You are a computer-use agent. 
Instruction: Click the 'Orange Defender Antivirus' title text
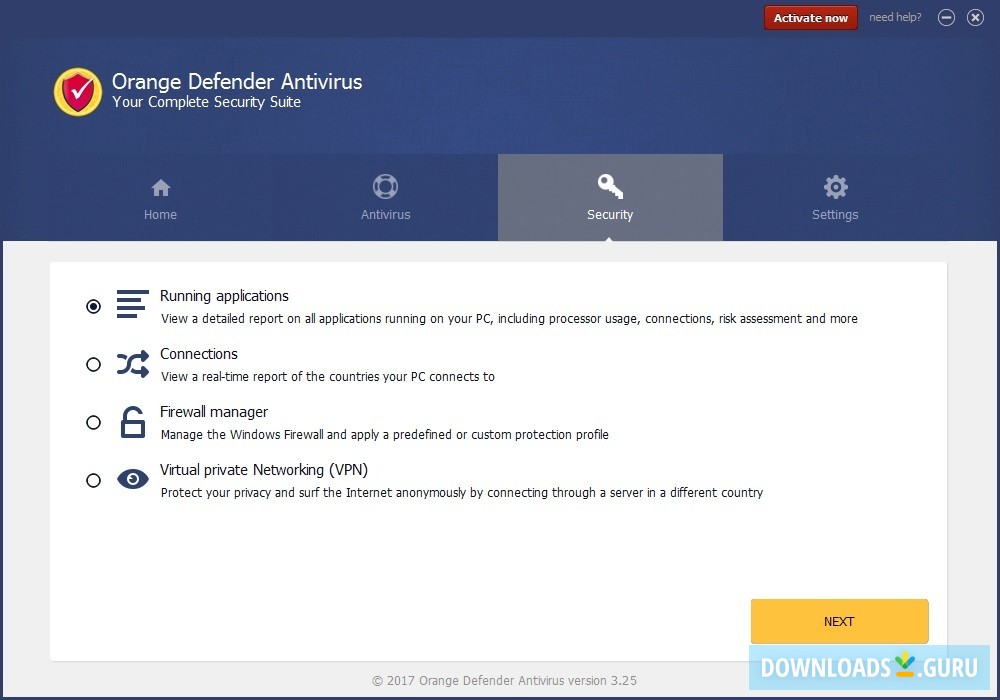pos(237,82)
